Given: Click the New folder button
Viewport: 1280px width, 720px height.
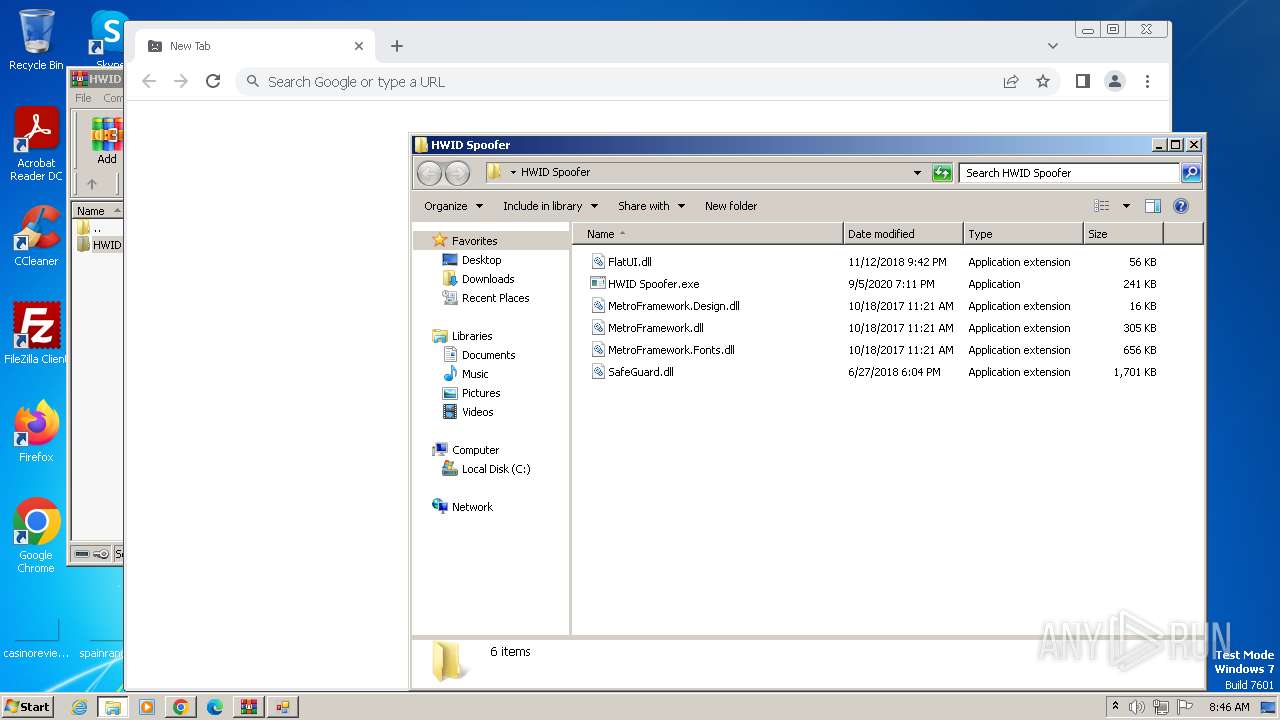Looking at the screenshot, I should (x=731, y=206).
